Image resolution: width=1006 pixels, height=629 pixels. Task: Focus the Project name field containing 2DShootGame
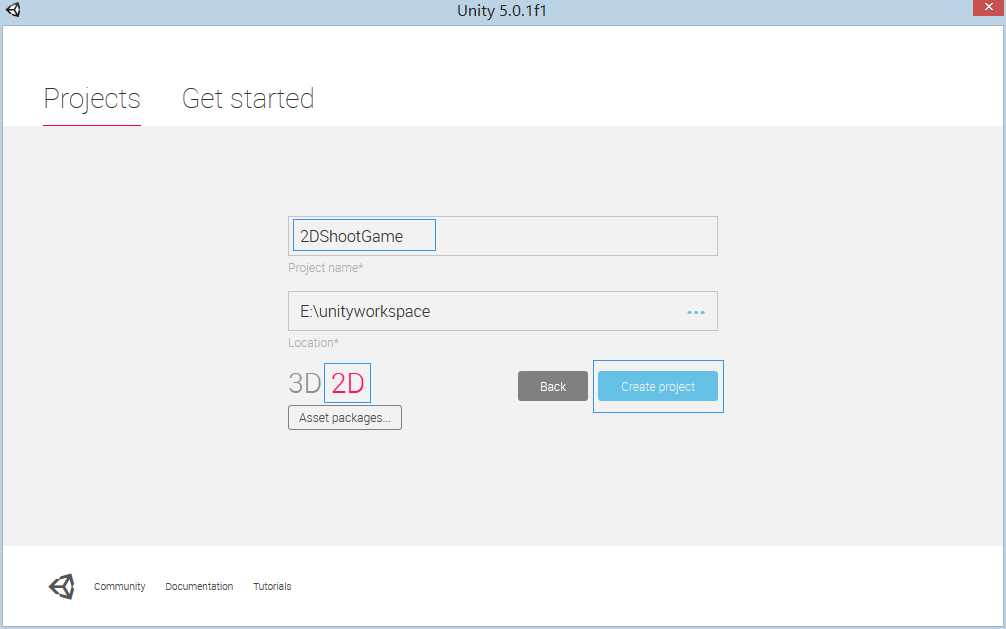click(x=503, y=236)
